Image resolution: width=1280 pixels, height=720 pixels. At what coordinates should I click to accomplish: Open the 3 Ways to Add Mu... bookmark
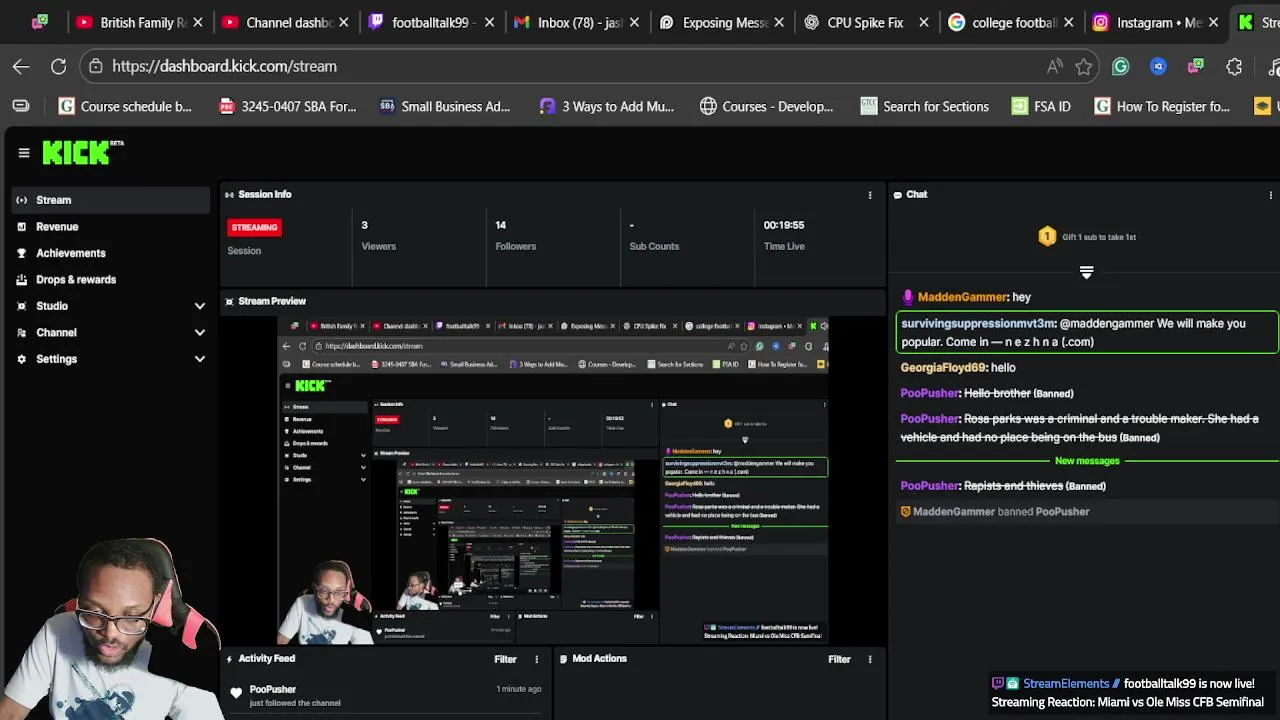coord(607,106)
